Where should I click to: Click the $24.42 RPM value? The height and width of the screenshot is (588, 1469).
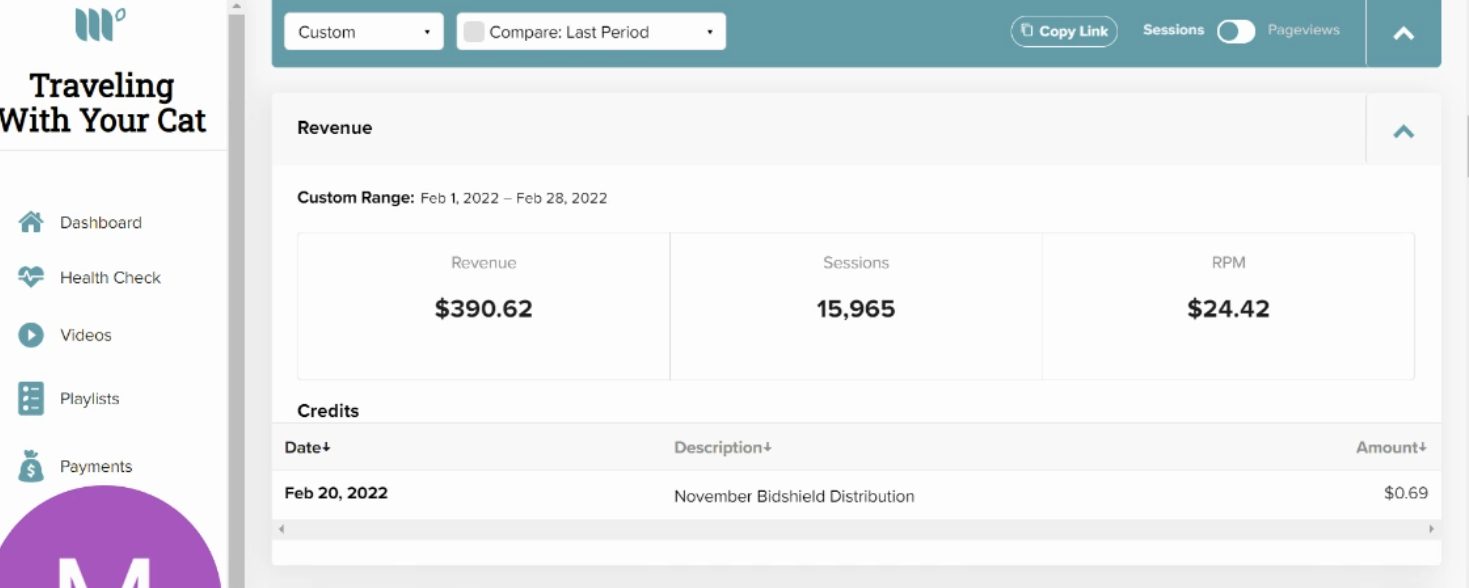coord(1228,309)
